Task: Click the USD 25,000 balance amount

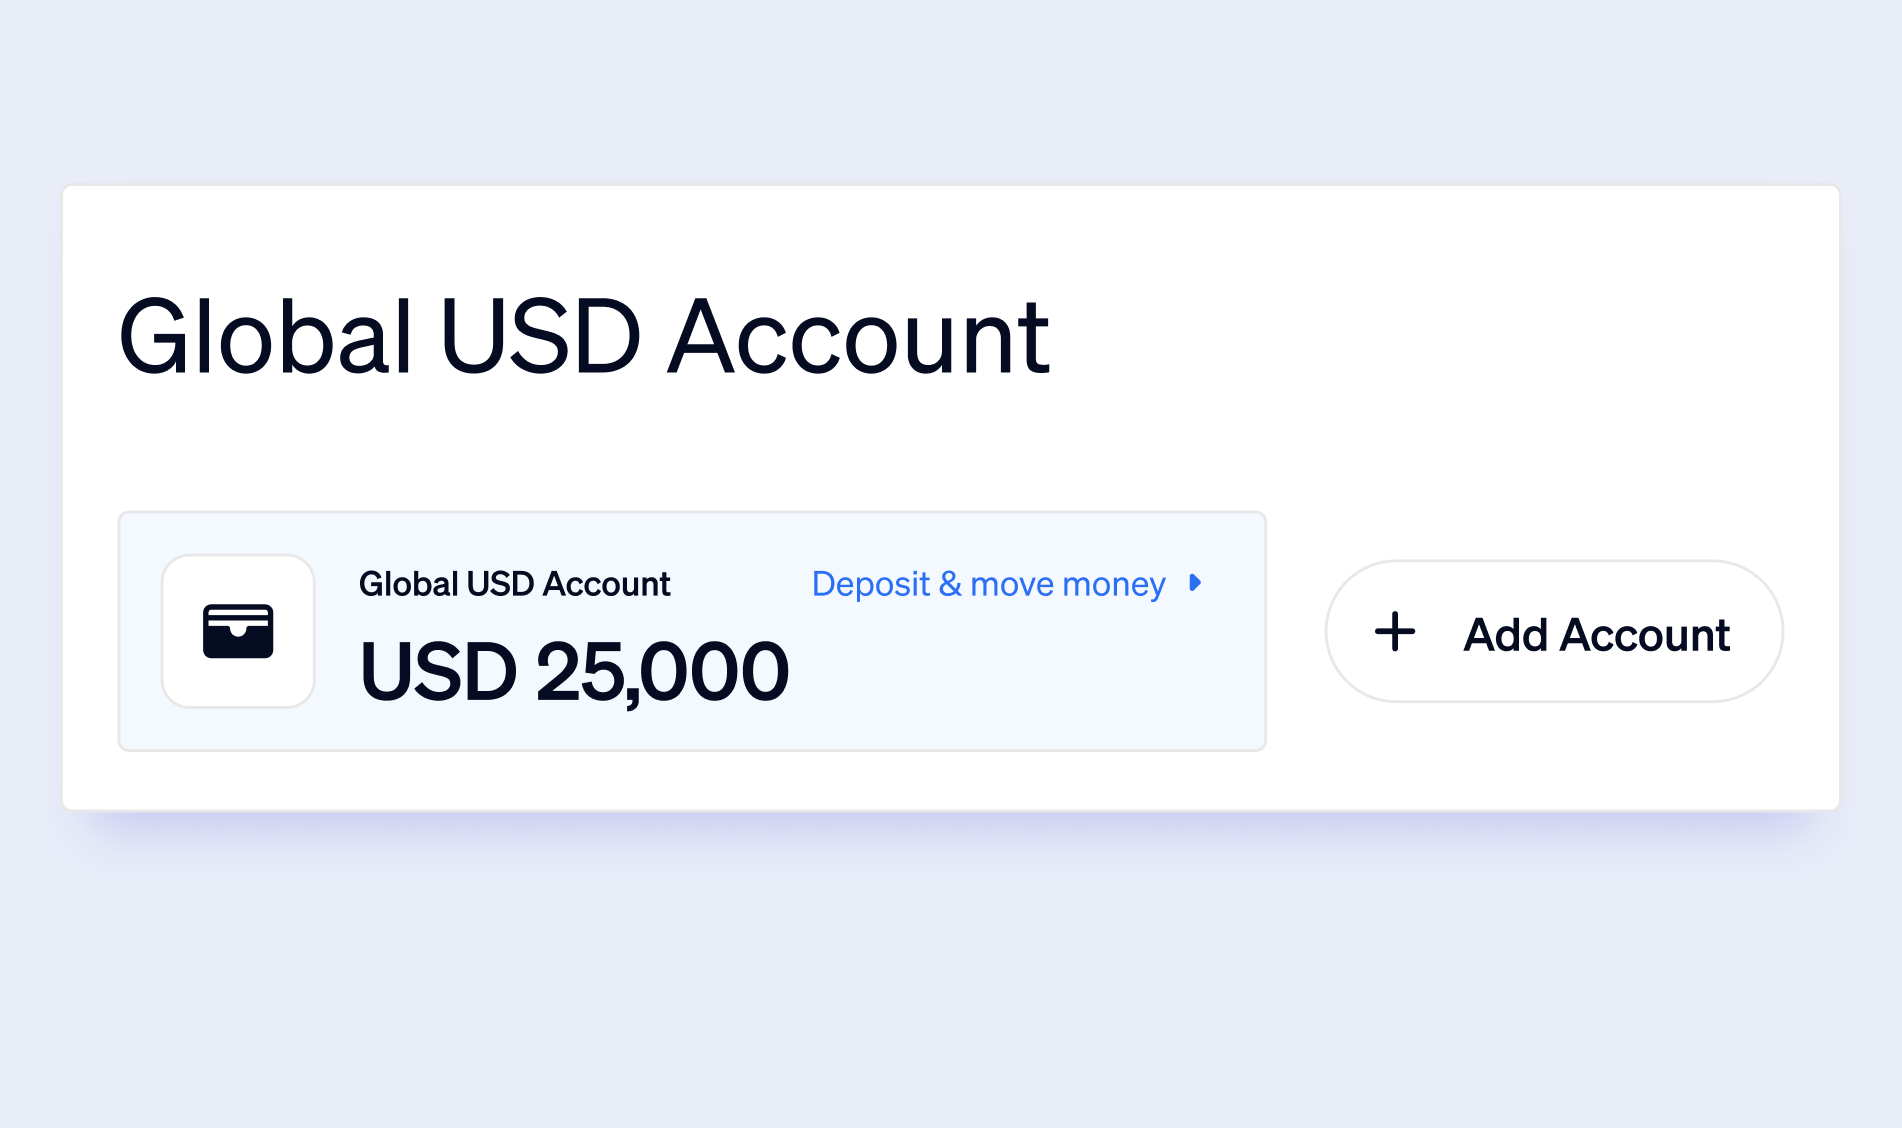Action: 574,671
